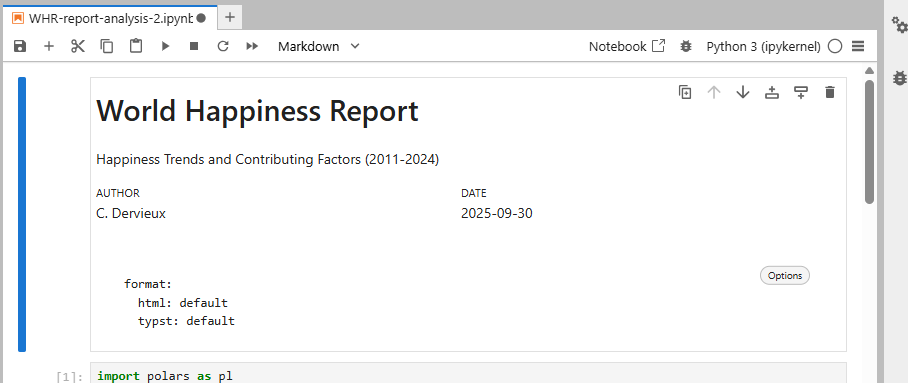Click the World Happiness Report heading
The height and width of the screenshot is (383, 908).
tap(257, 111)
